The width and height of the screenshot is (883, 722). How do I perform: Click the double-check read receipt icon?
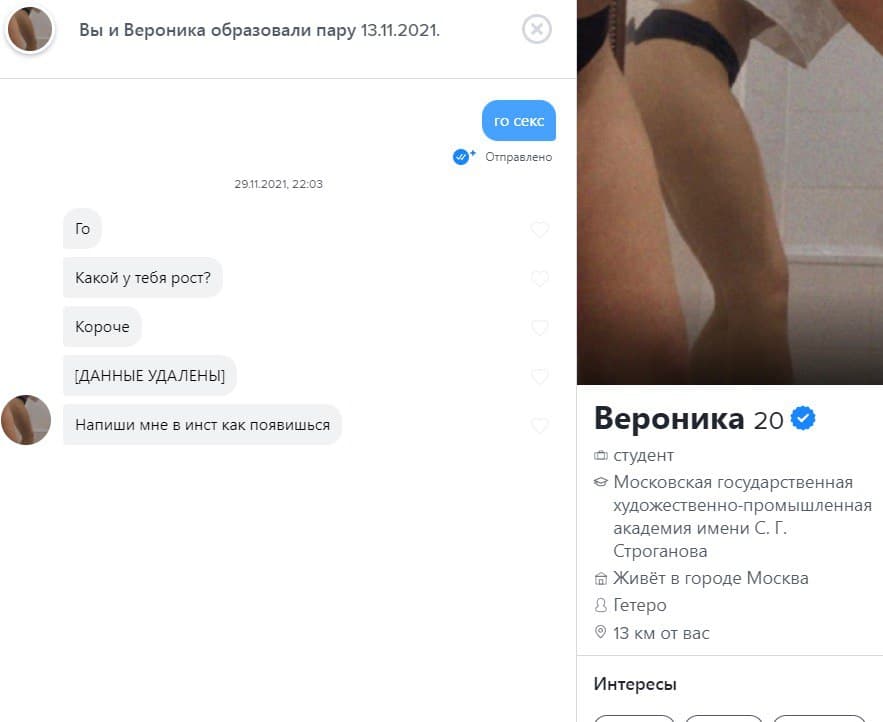(x=463, y=156)
